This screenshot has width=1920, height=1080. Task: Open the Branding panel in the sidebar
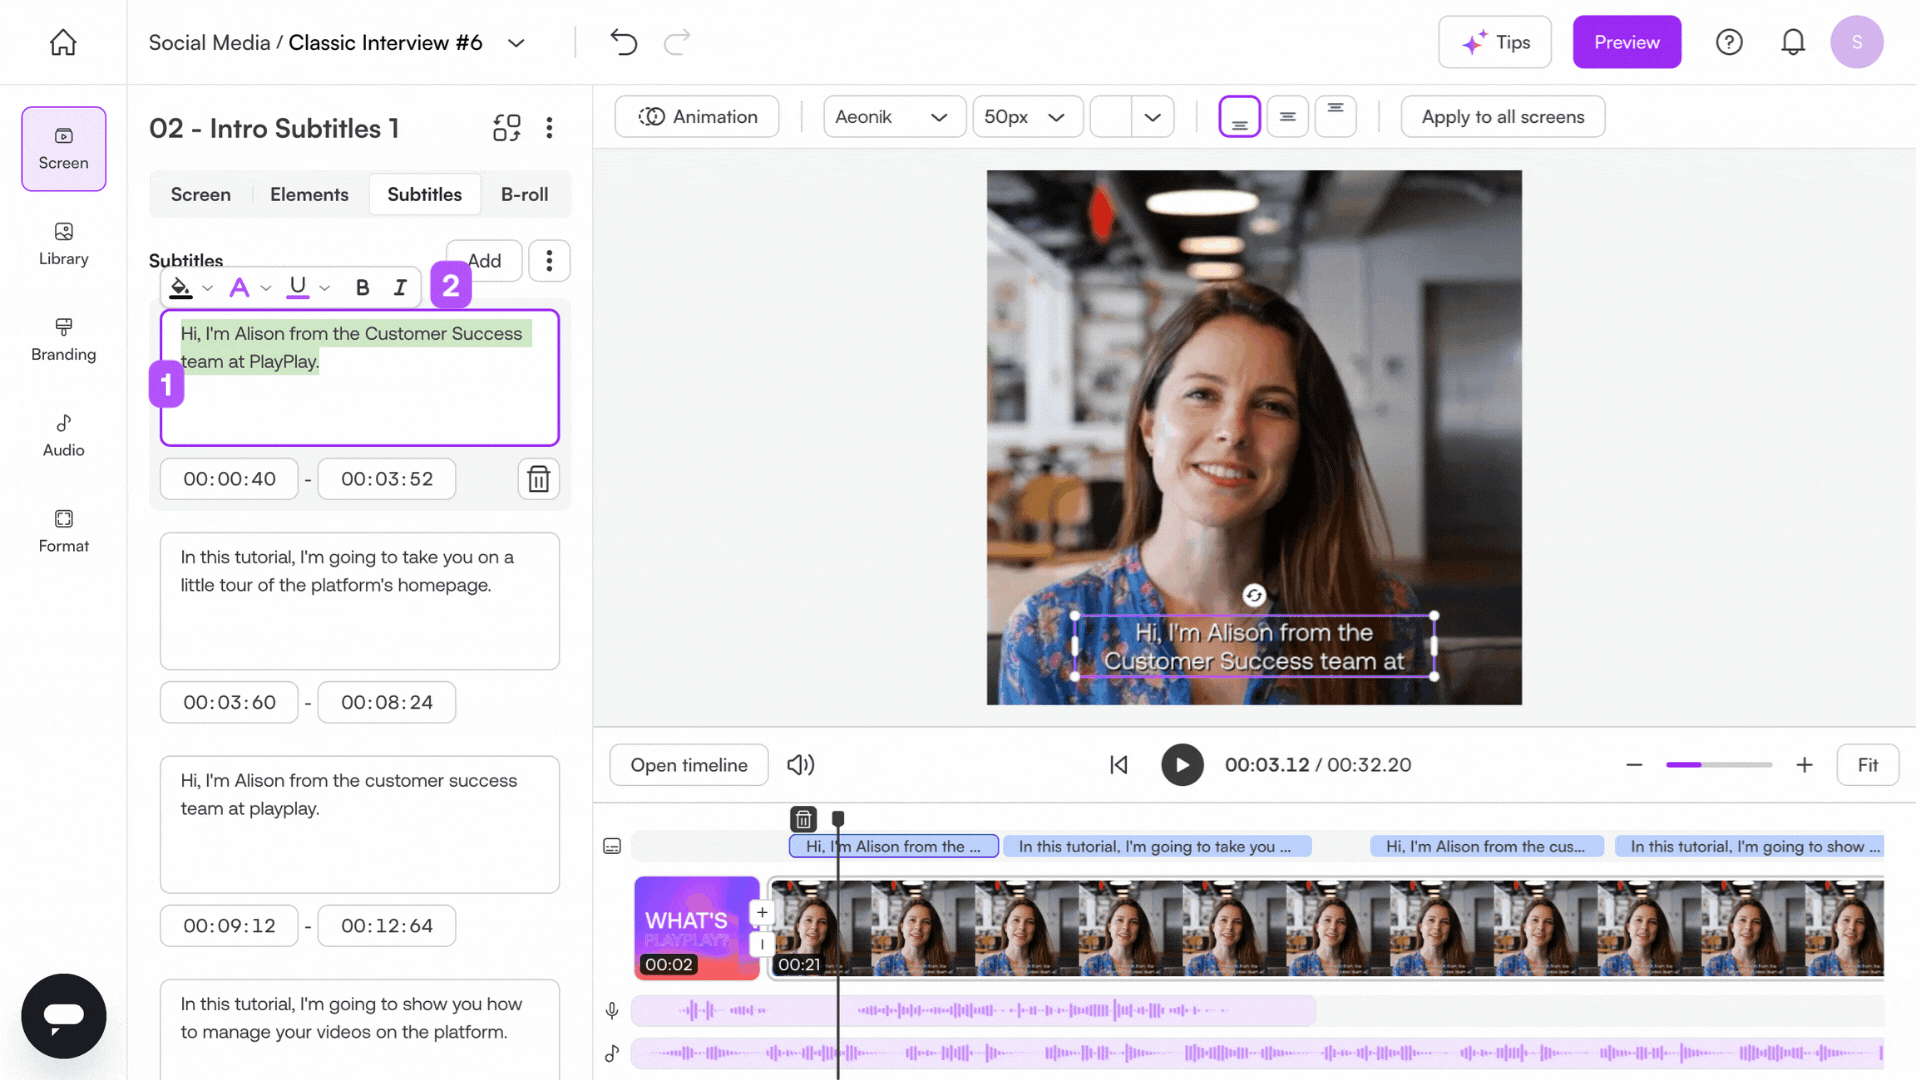tap(63, 339)
